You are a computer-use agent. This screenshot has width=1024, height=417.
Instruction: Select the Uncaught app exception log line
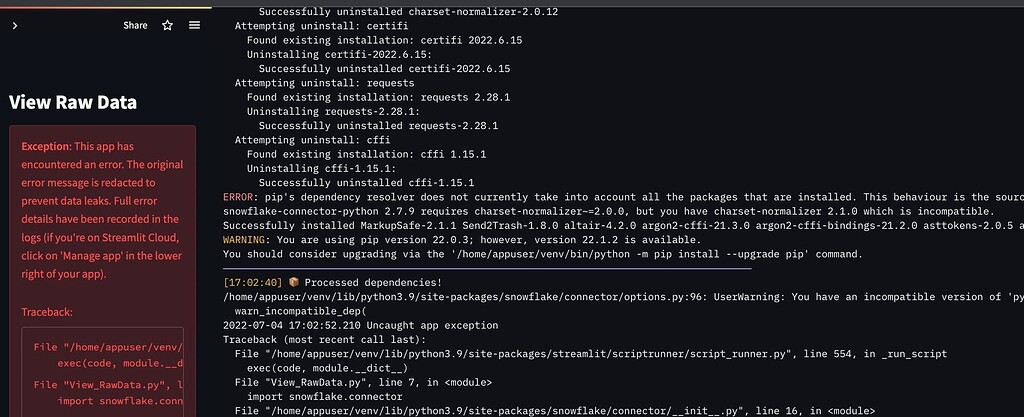click(x=360, y=326)
